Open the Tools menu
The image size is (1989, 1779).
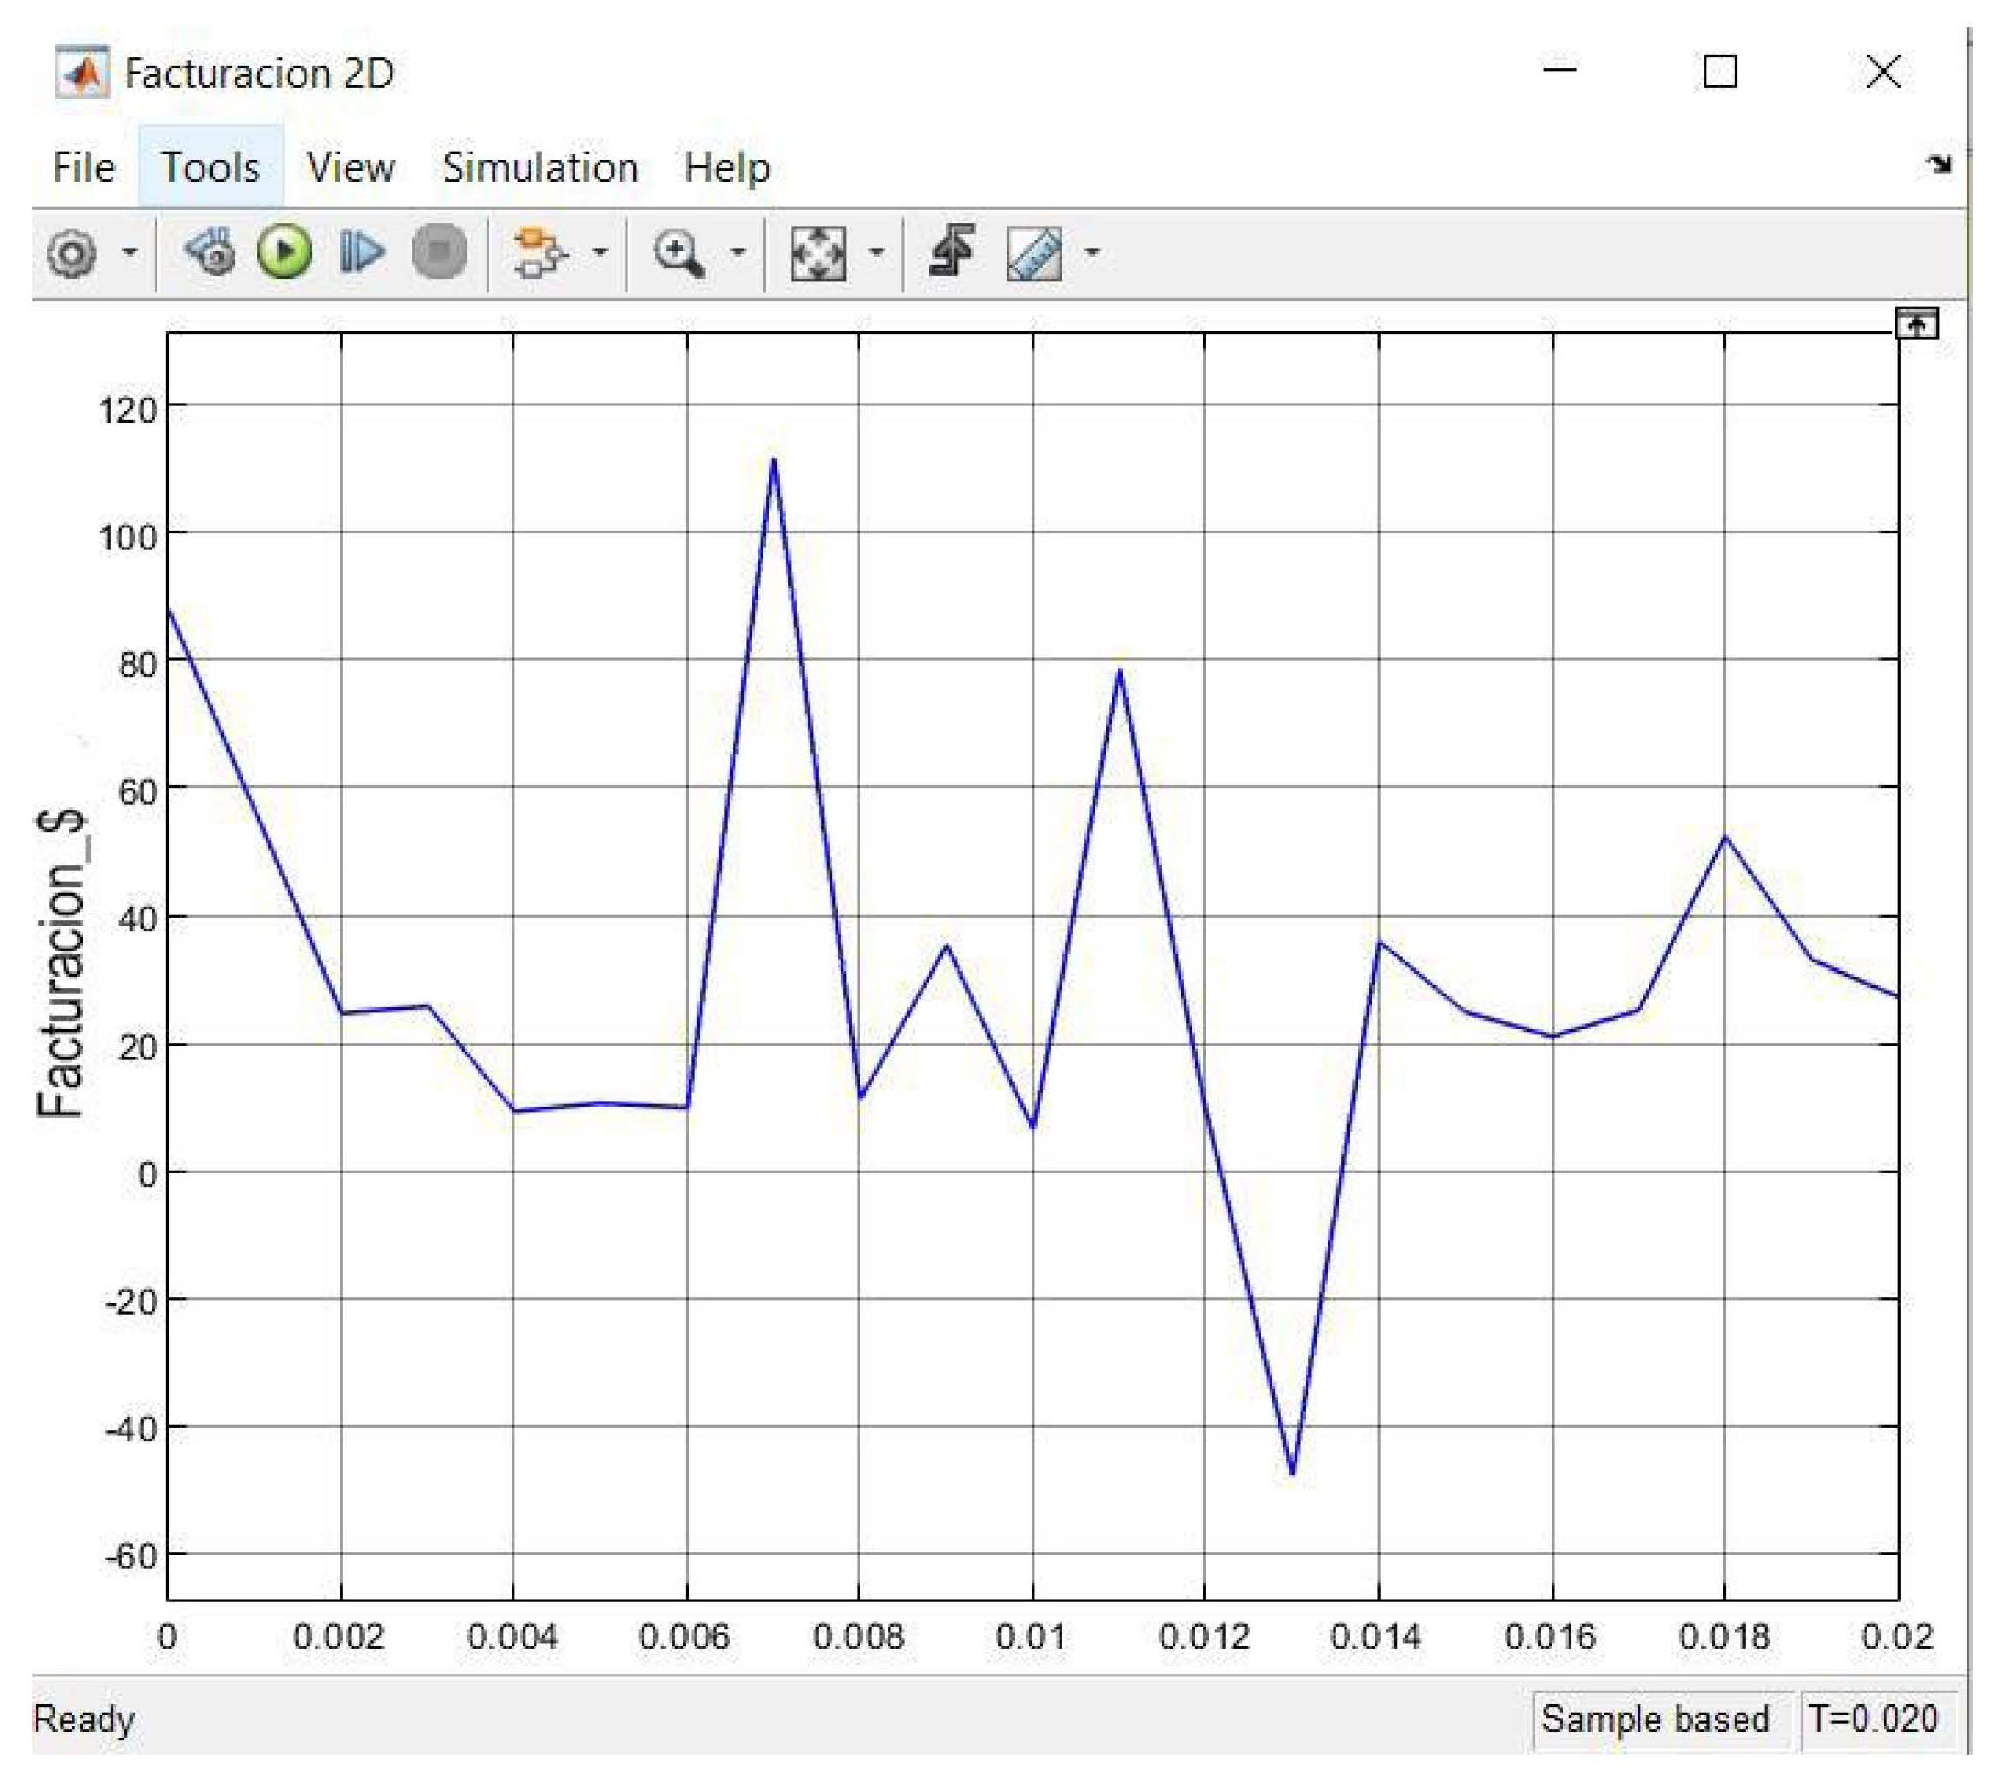tap(210, 167)
